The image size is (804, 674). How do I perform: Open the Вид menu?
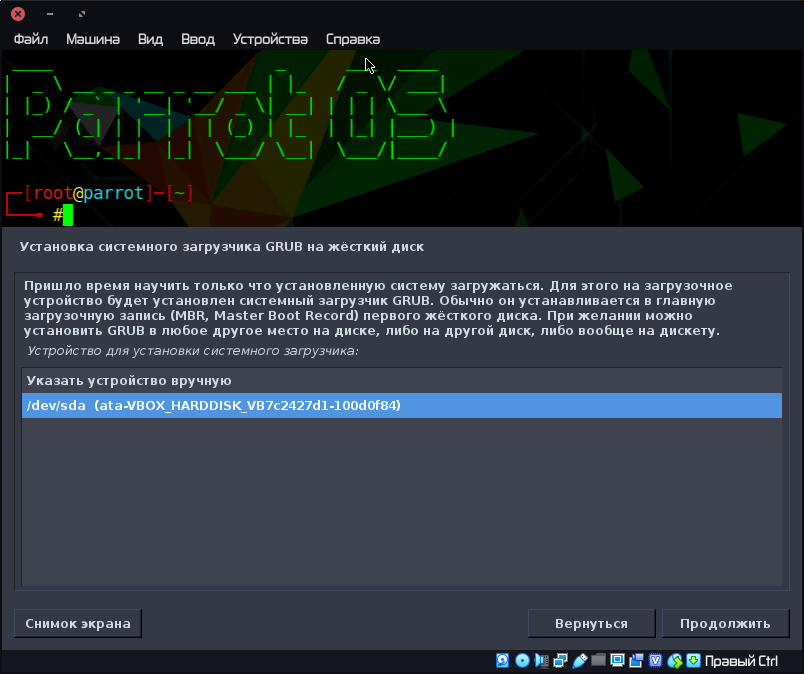point(150,39)
